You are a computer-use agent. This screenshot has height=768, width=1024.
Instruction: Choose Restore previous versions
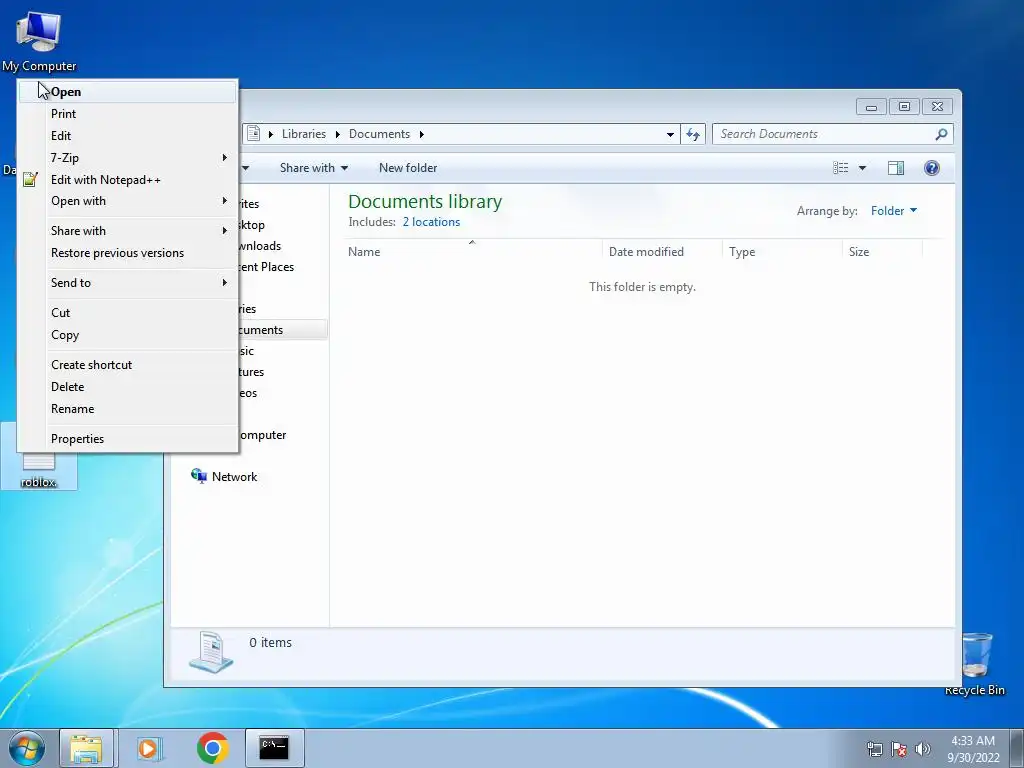point(127,253)
